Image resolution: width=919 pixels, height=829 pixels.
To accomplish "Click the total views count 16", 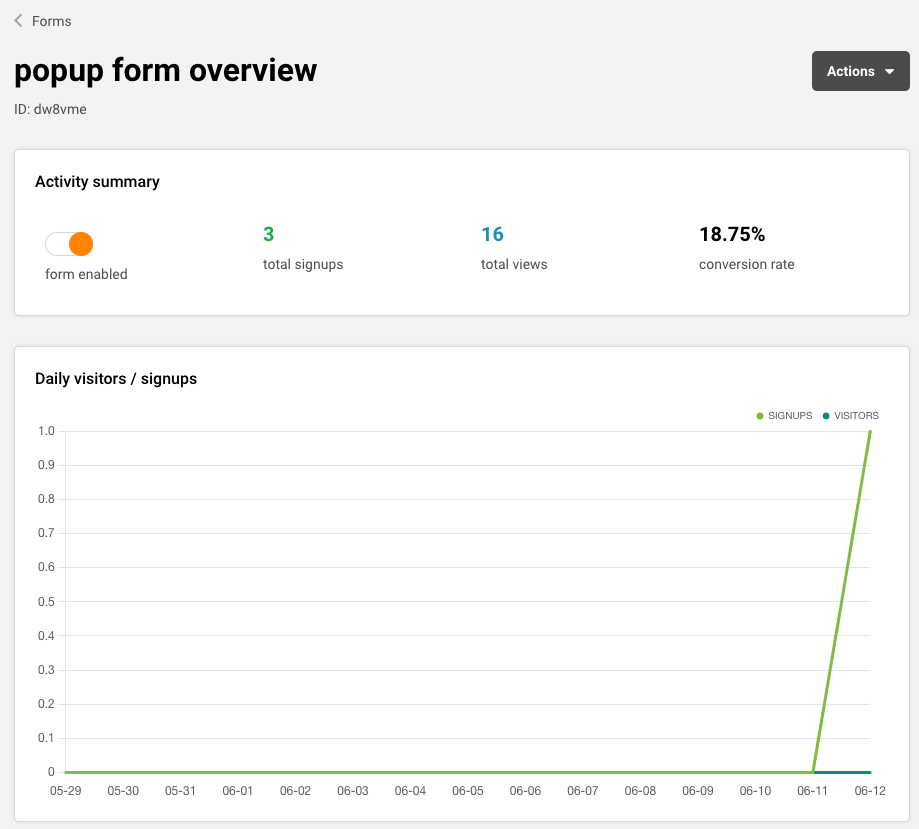I will [x=492, y=235].
